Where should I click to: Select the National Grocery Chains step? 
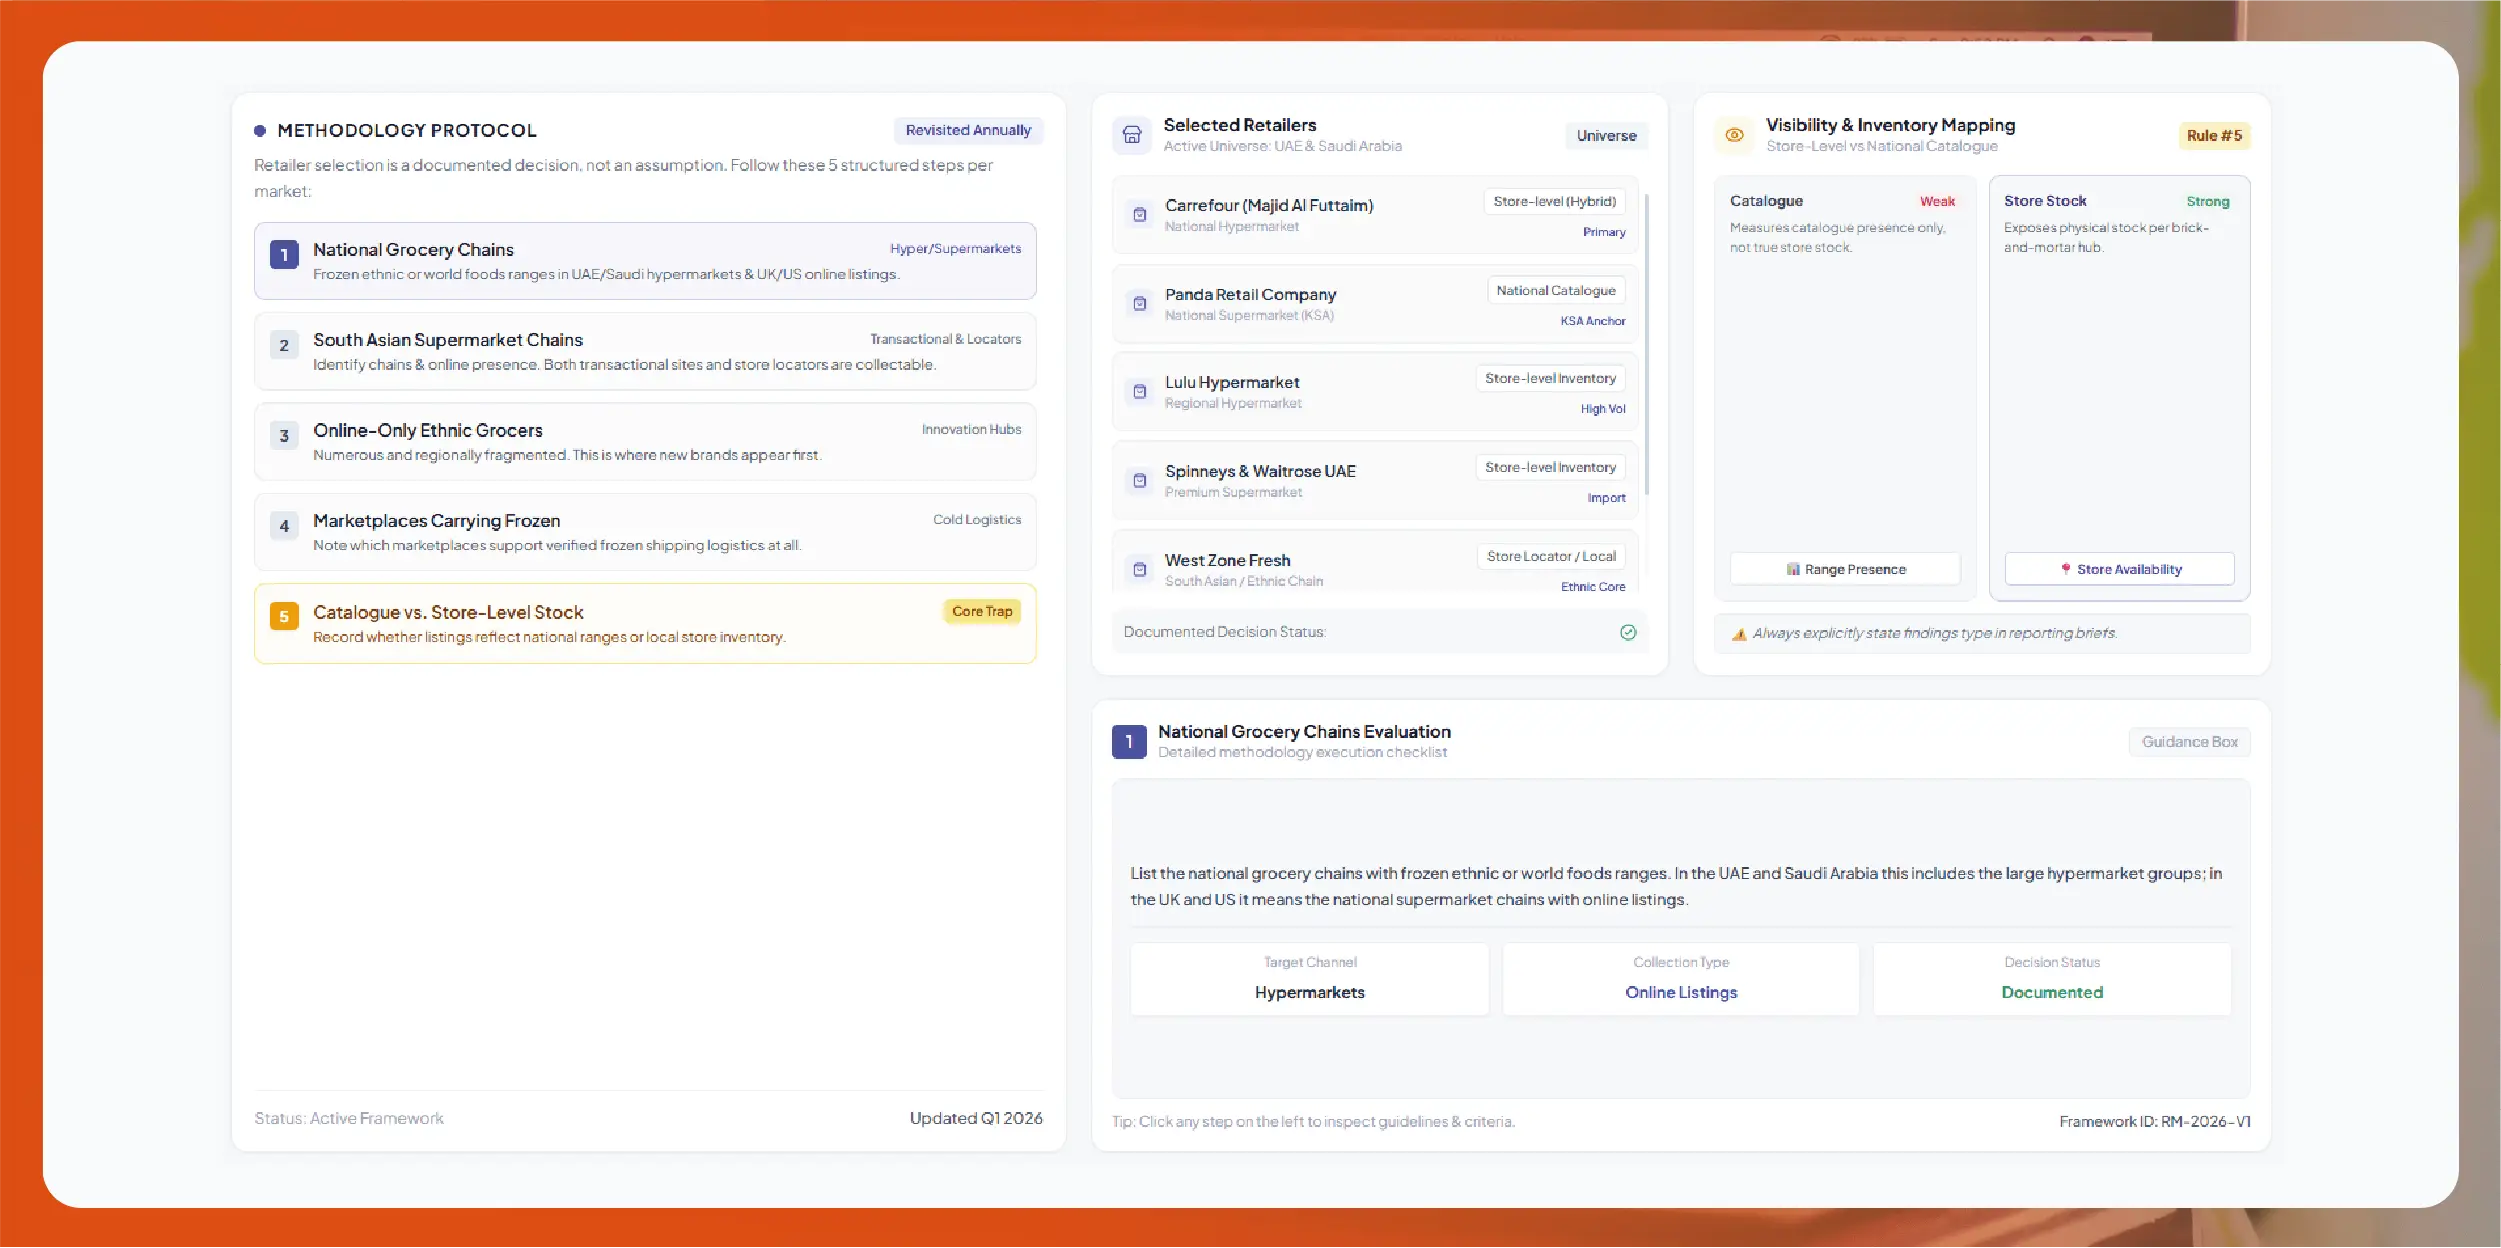(645, 261)
